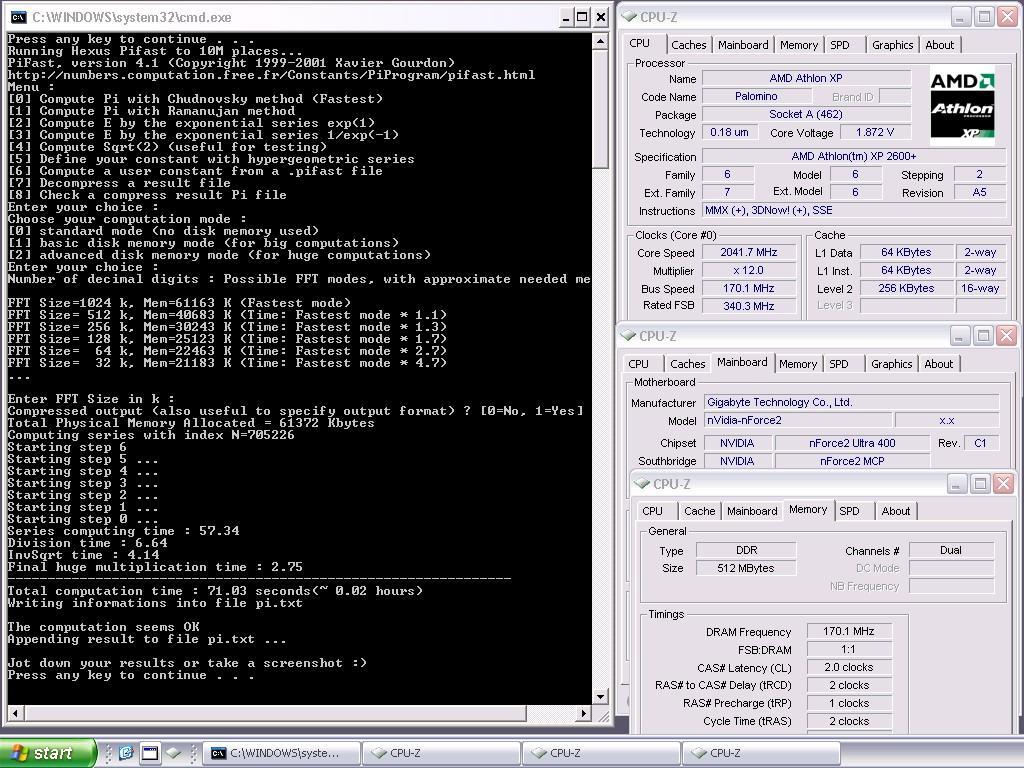Click the MMX (+), 3DNow! (+), SSE instructions field
The width and height of the screenshot is (1024, 768).
(854, 210)
